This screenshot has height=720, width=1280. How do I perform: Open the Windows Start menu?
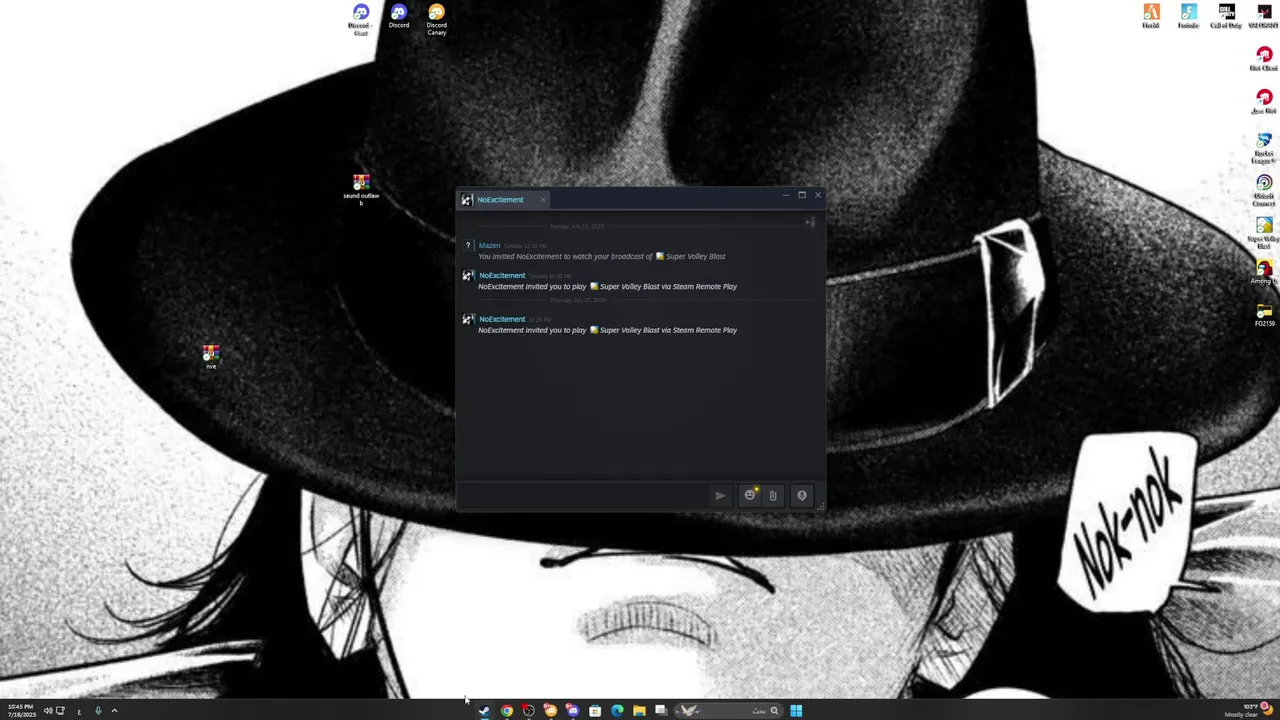click(796, 711)
